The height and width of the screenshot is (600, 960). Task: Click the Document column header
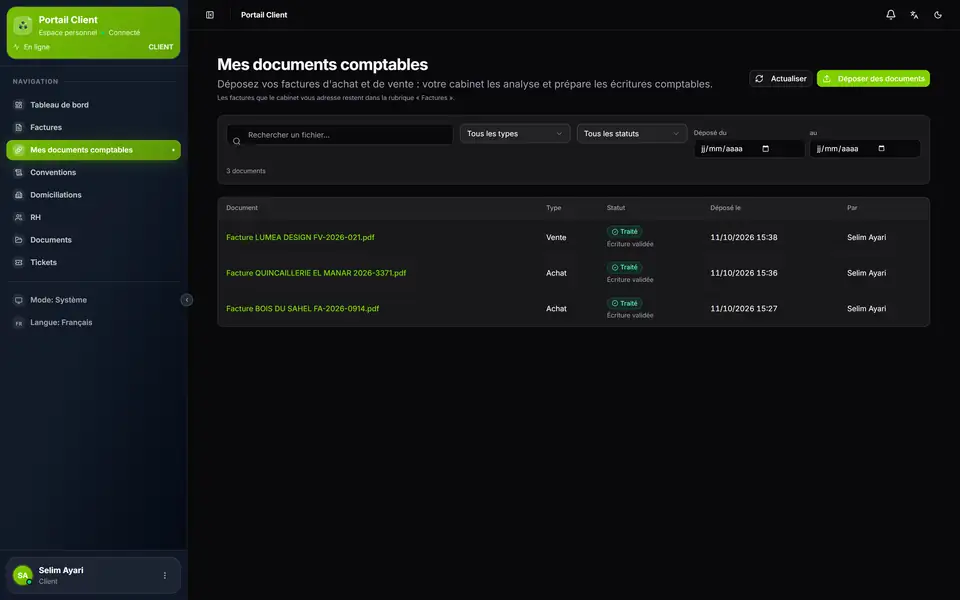[x=242, y=208]
